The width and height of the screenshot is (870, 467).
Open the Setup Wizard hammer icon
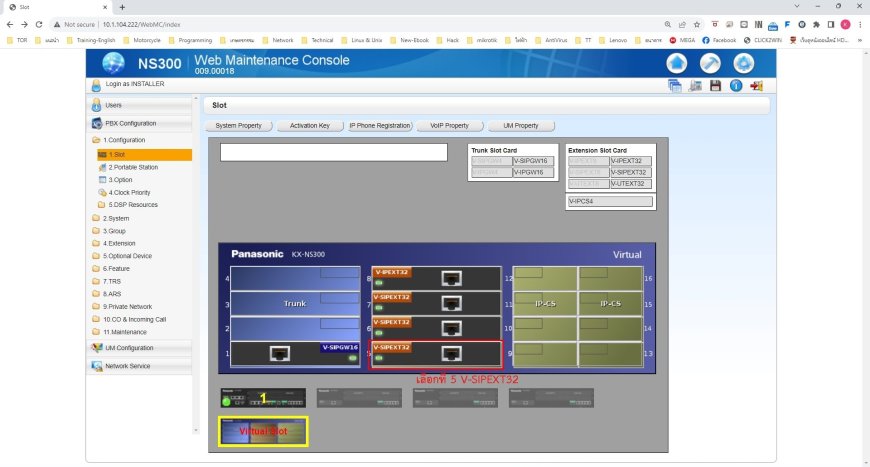pyautogui.click(x=710, y=63)
